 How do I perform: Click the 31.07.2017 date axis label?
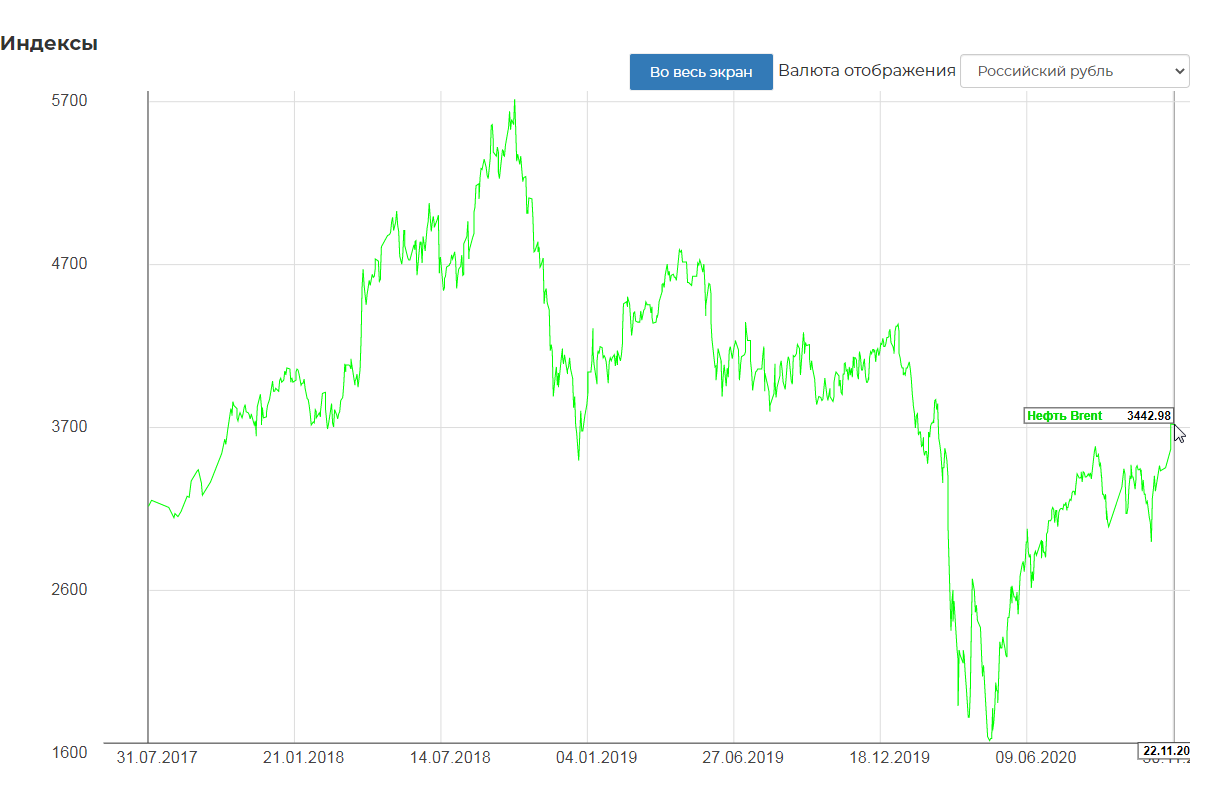pos(157,758)
